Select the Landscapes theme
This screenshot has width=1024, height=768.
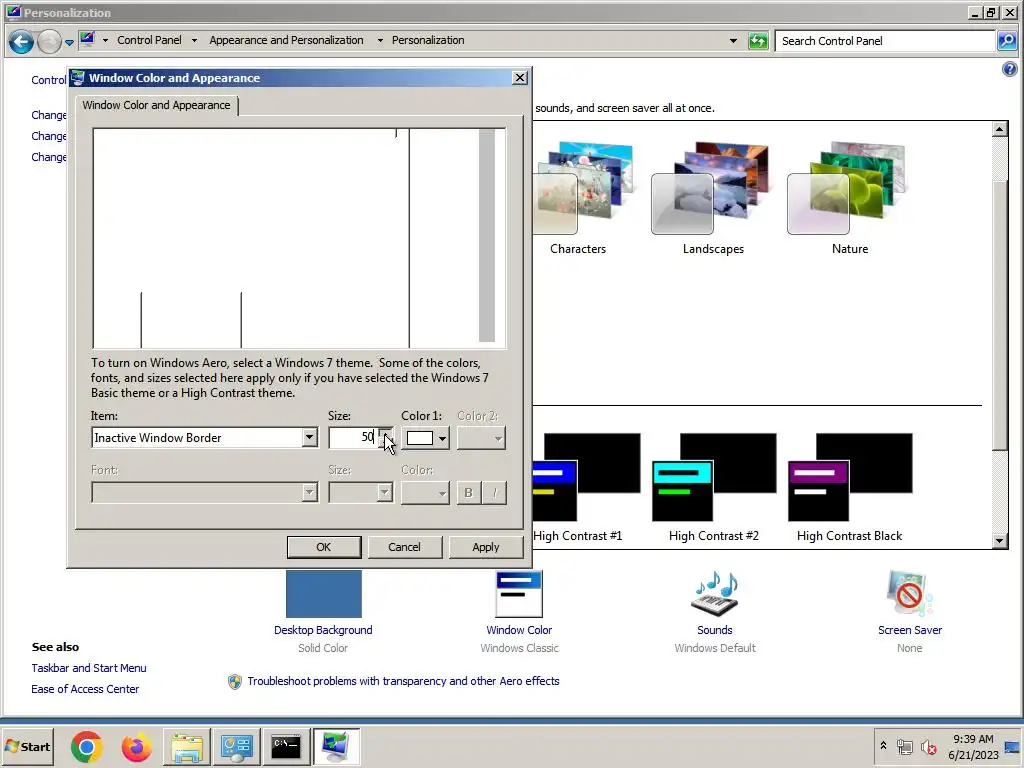click(713, 198)
